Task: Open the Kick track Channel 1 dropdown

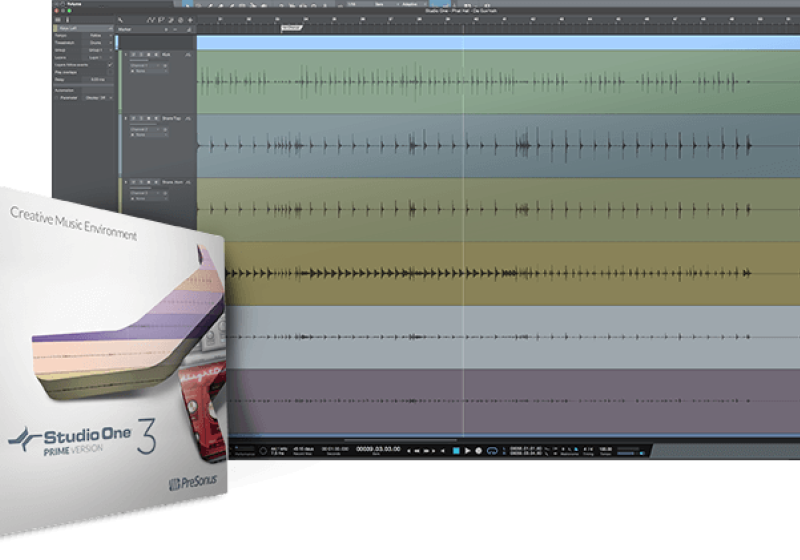Action: point(145,66)
